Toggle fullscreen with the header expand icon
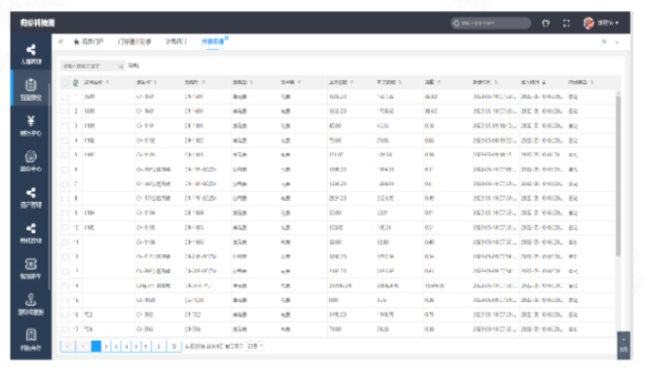Viewport: 645px width, 372px height. pos(566,23)
